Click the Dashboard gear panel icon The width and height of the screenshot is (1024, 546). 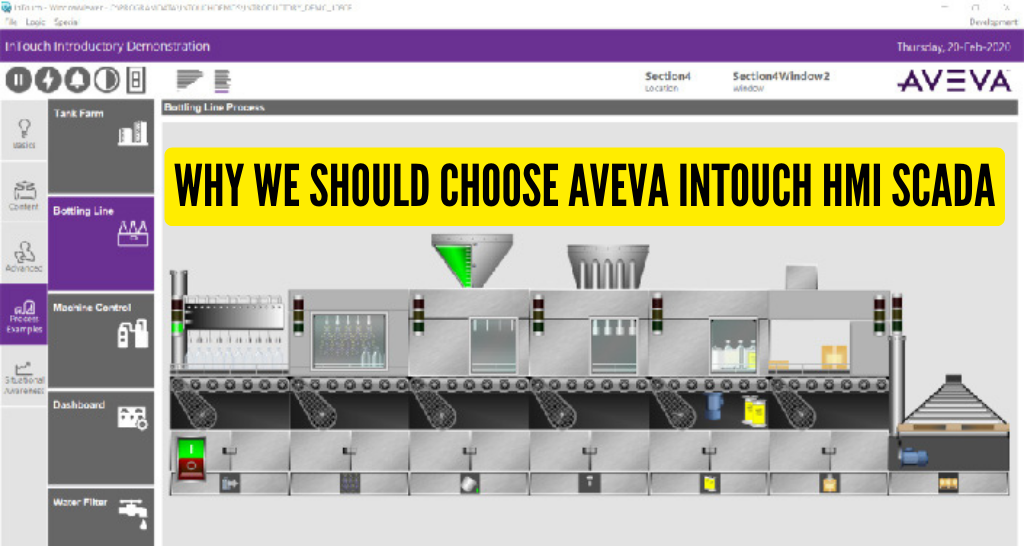133,417
